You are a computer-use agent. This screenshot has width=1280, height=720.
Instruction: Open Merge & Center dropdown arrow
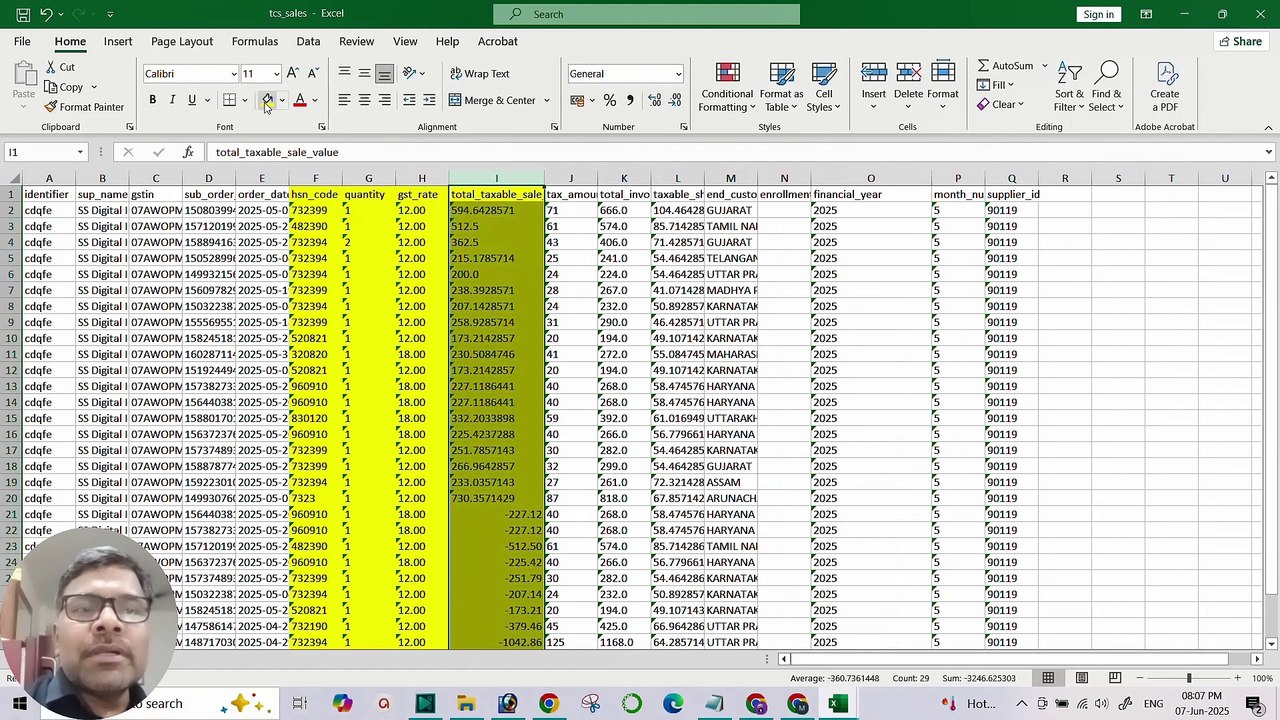(x=546, y=100)
